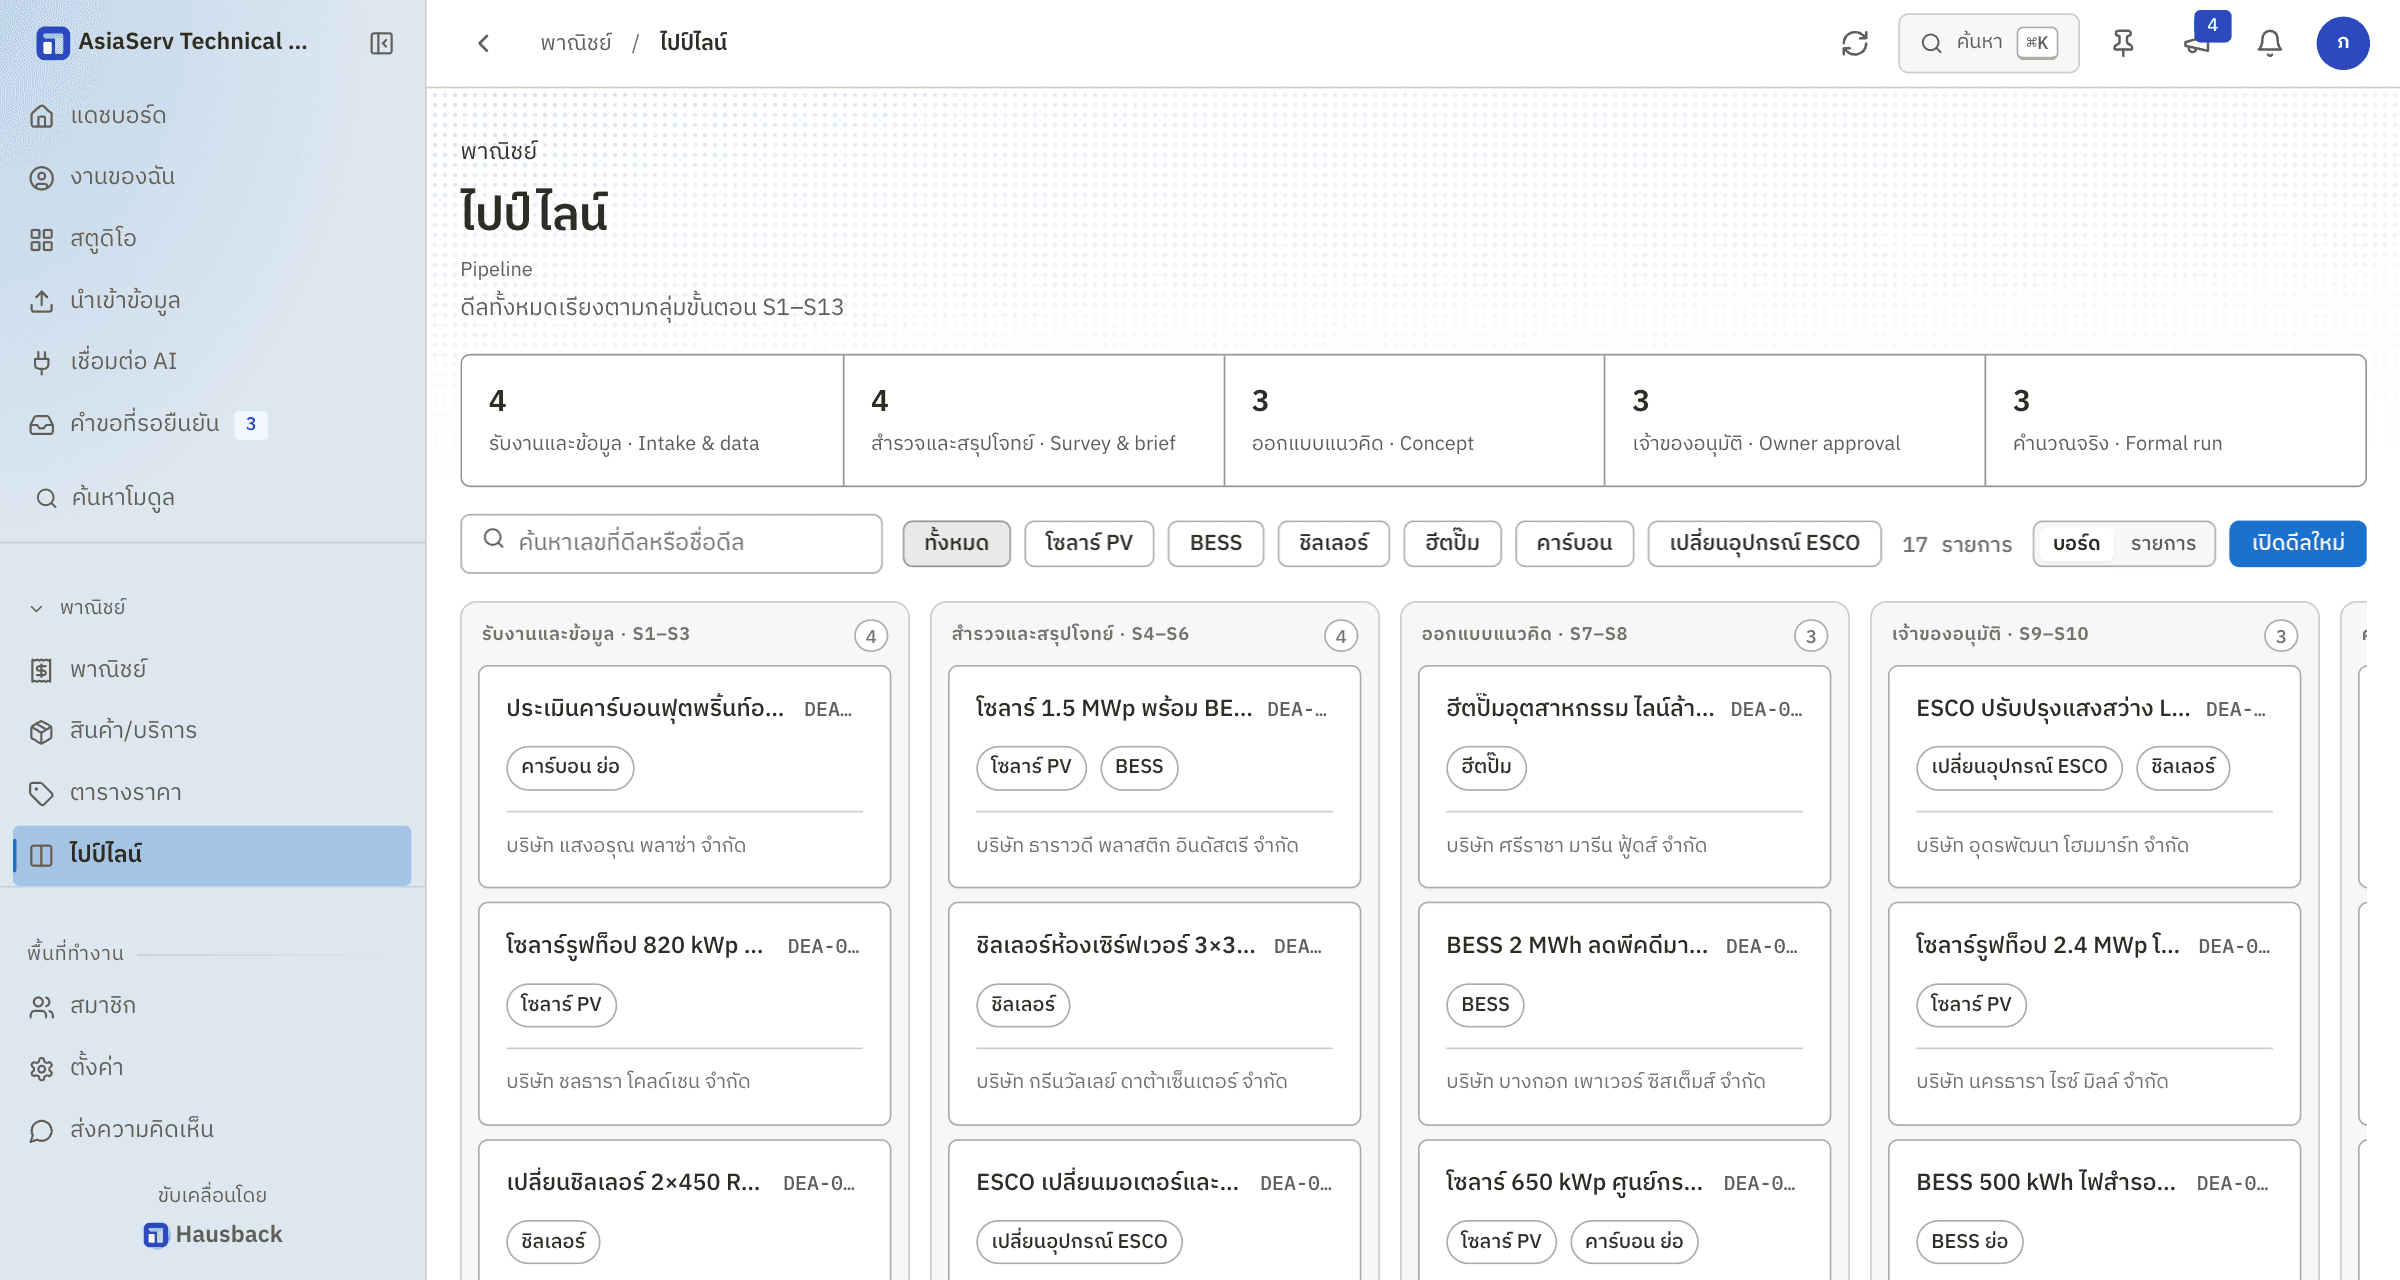
Task: Open deal ชิลเลอร์ห้องเซิร์ฟเวอร์ 3×3 card
Action: pos(1154,1014)
